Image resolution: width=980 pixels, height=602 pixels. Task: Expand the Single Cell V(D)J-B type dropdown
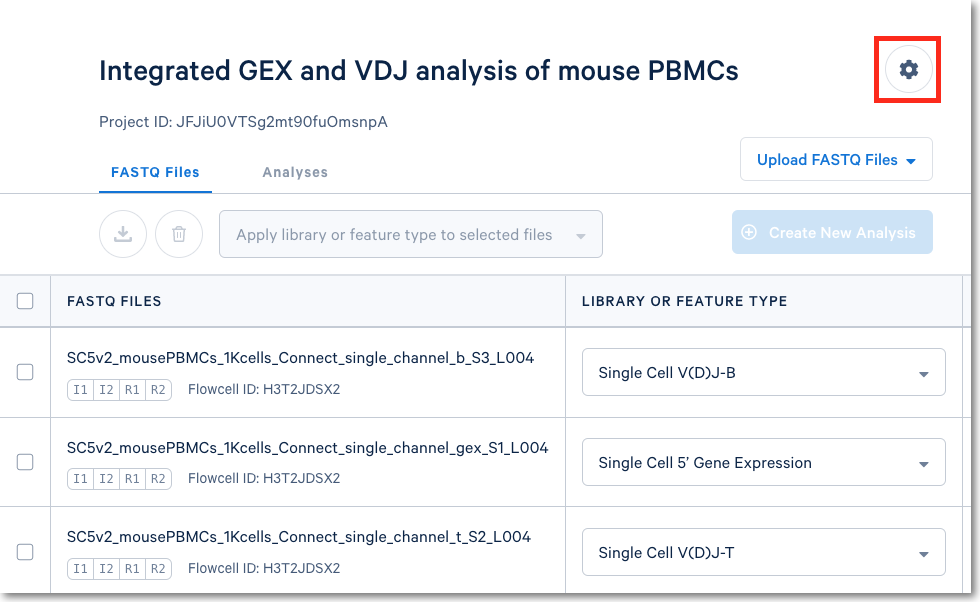click(763, 373)
